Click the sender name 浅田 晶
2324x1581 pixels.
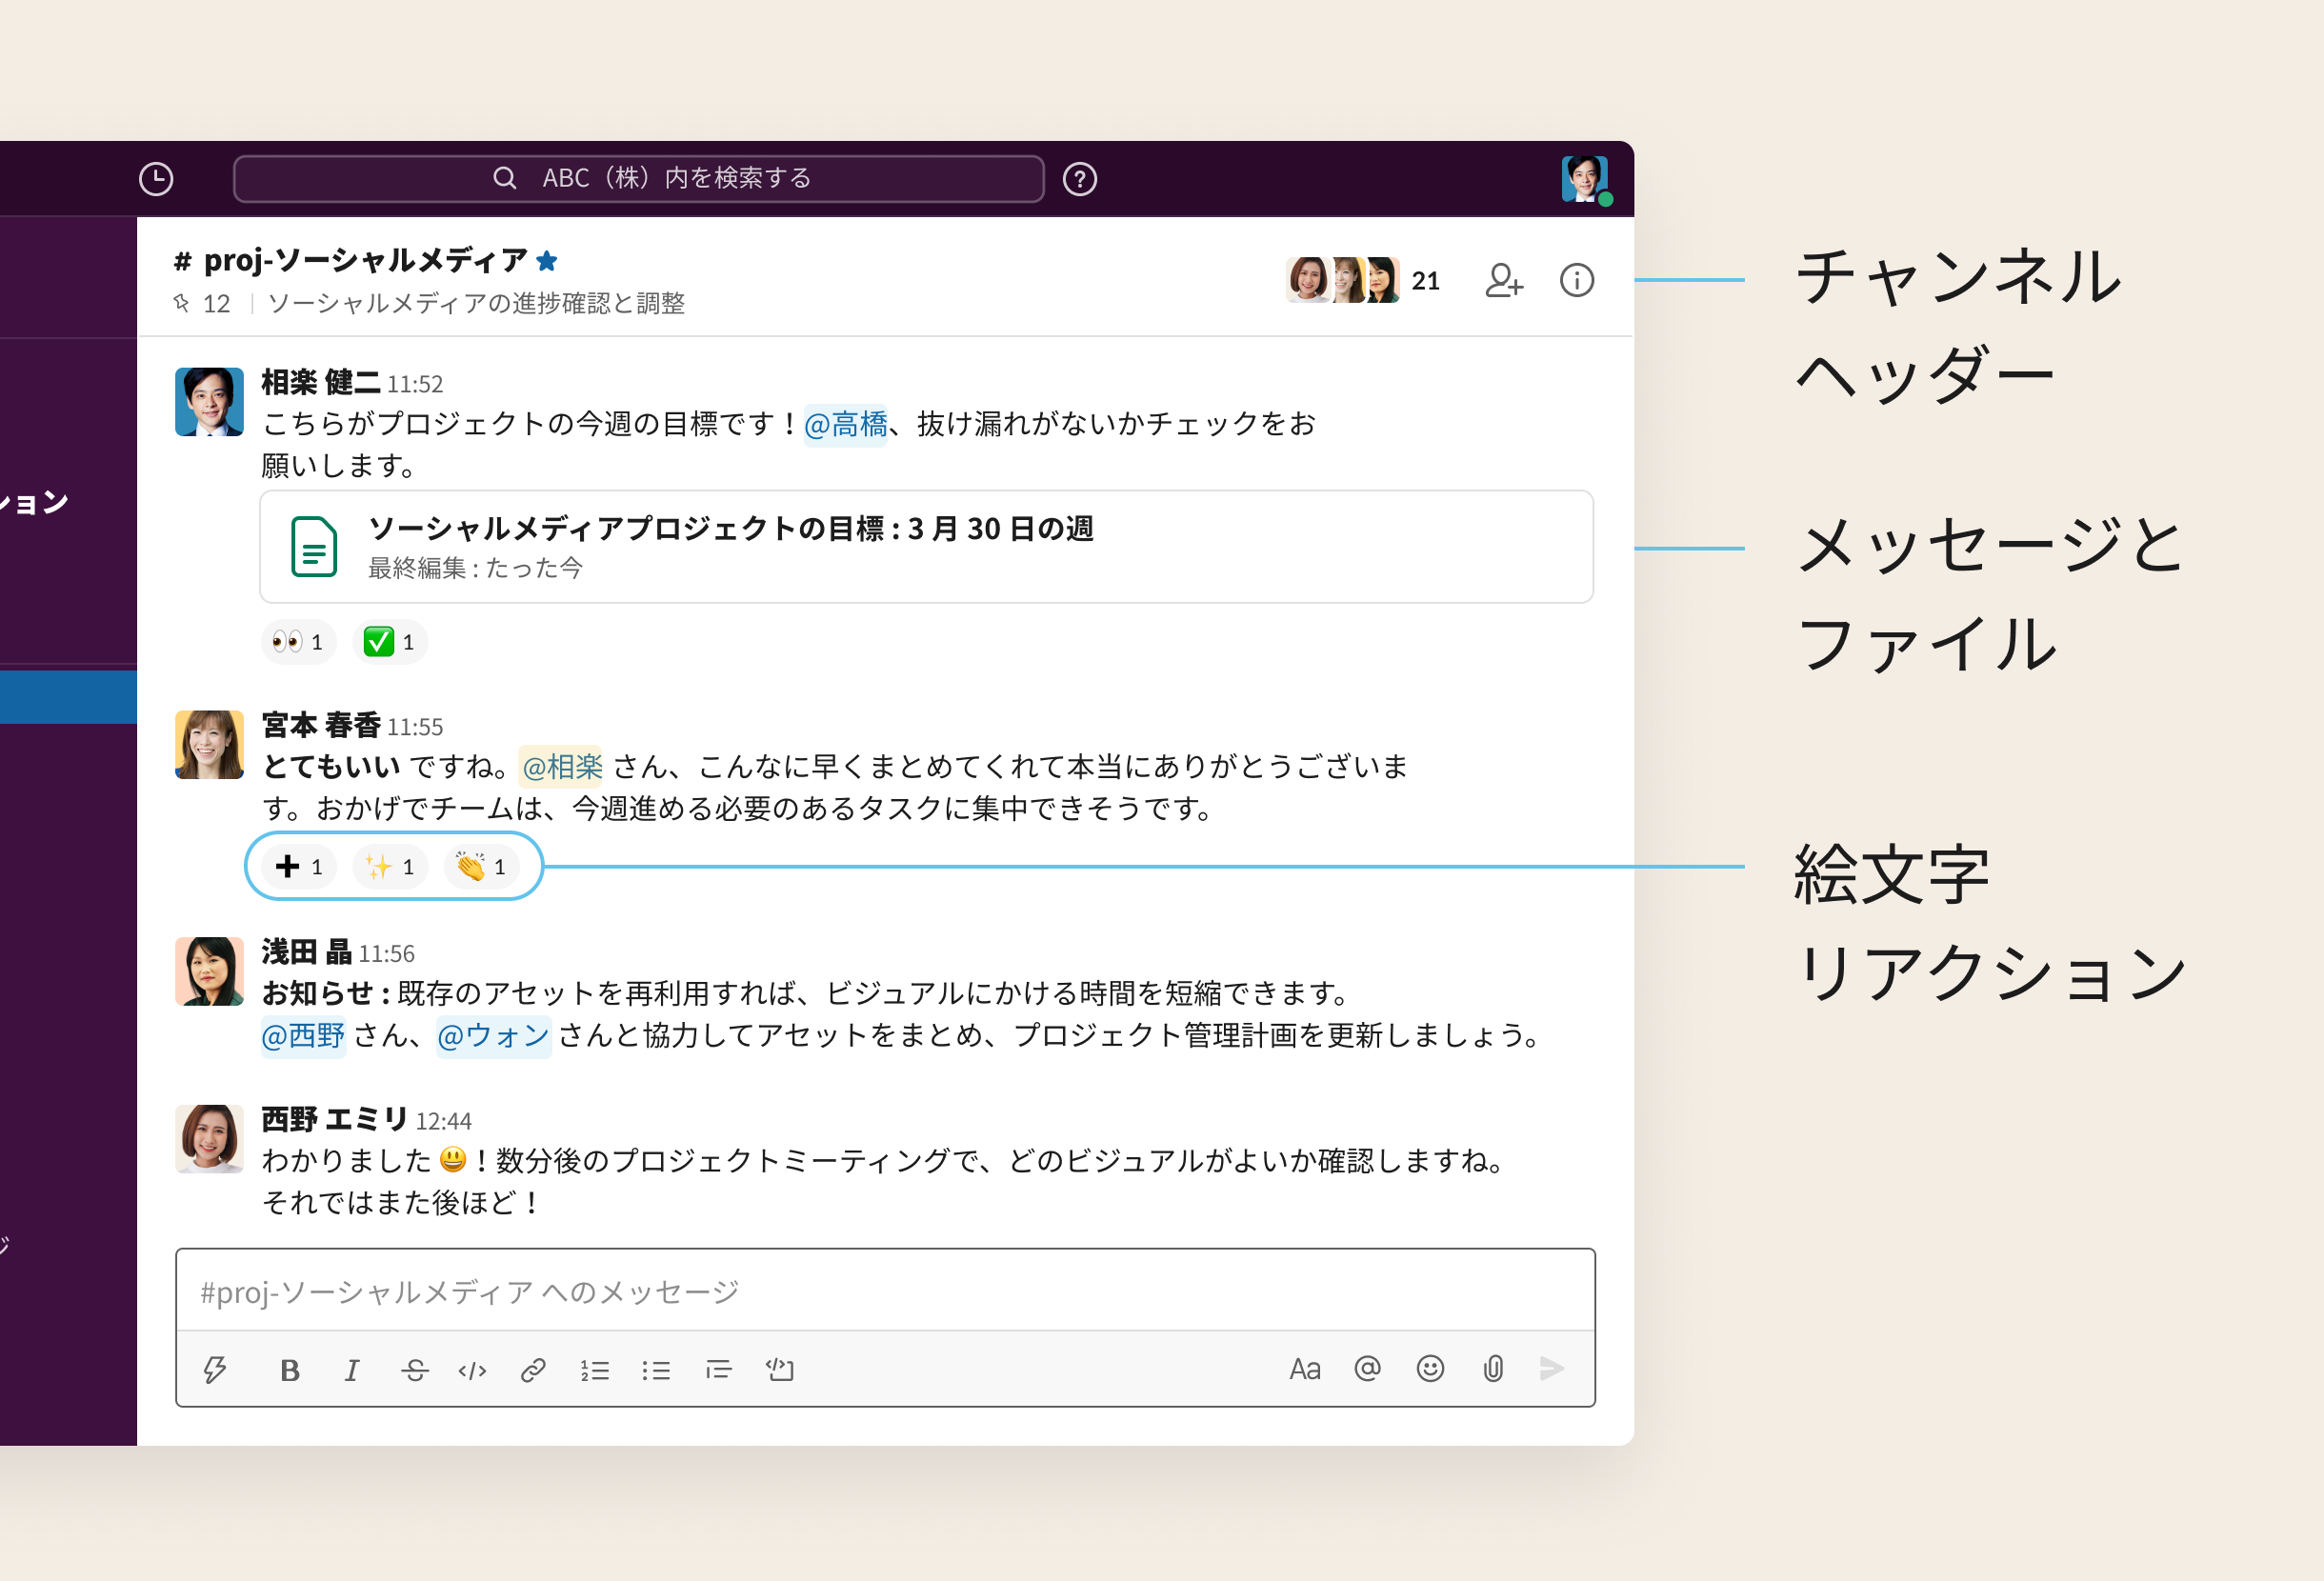point(306,952)
